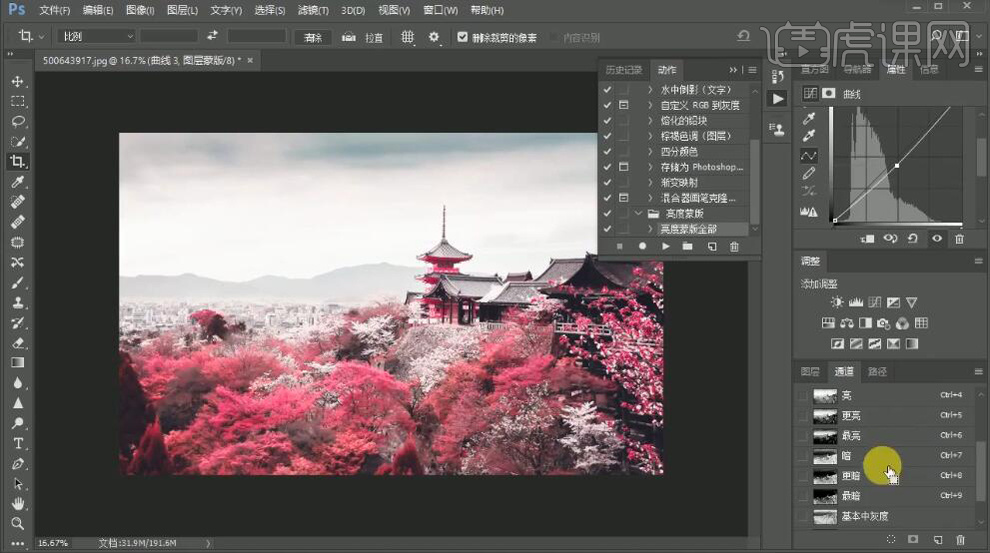Viewport: 990px width, 553px height.
Task: Toggle visibility of the 暗 channel
Action: pyautogui.click(x=802, y=456)
